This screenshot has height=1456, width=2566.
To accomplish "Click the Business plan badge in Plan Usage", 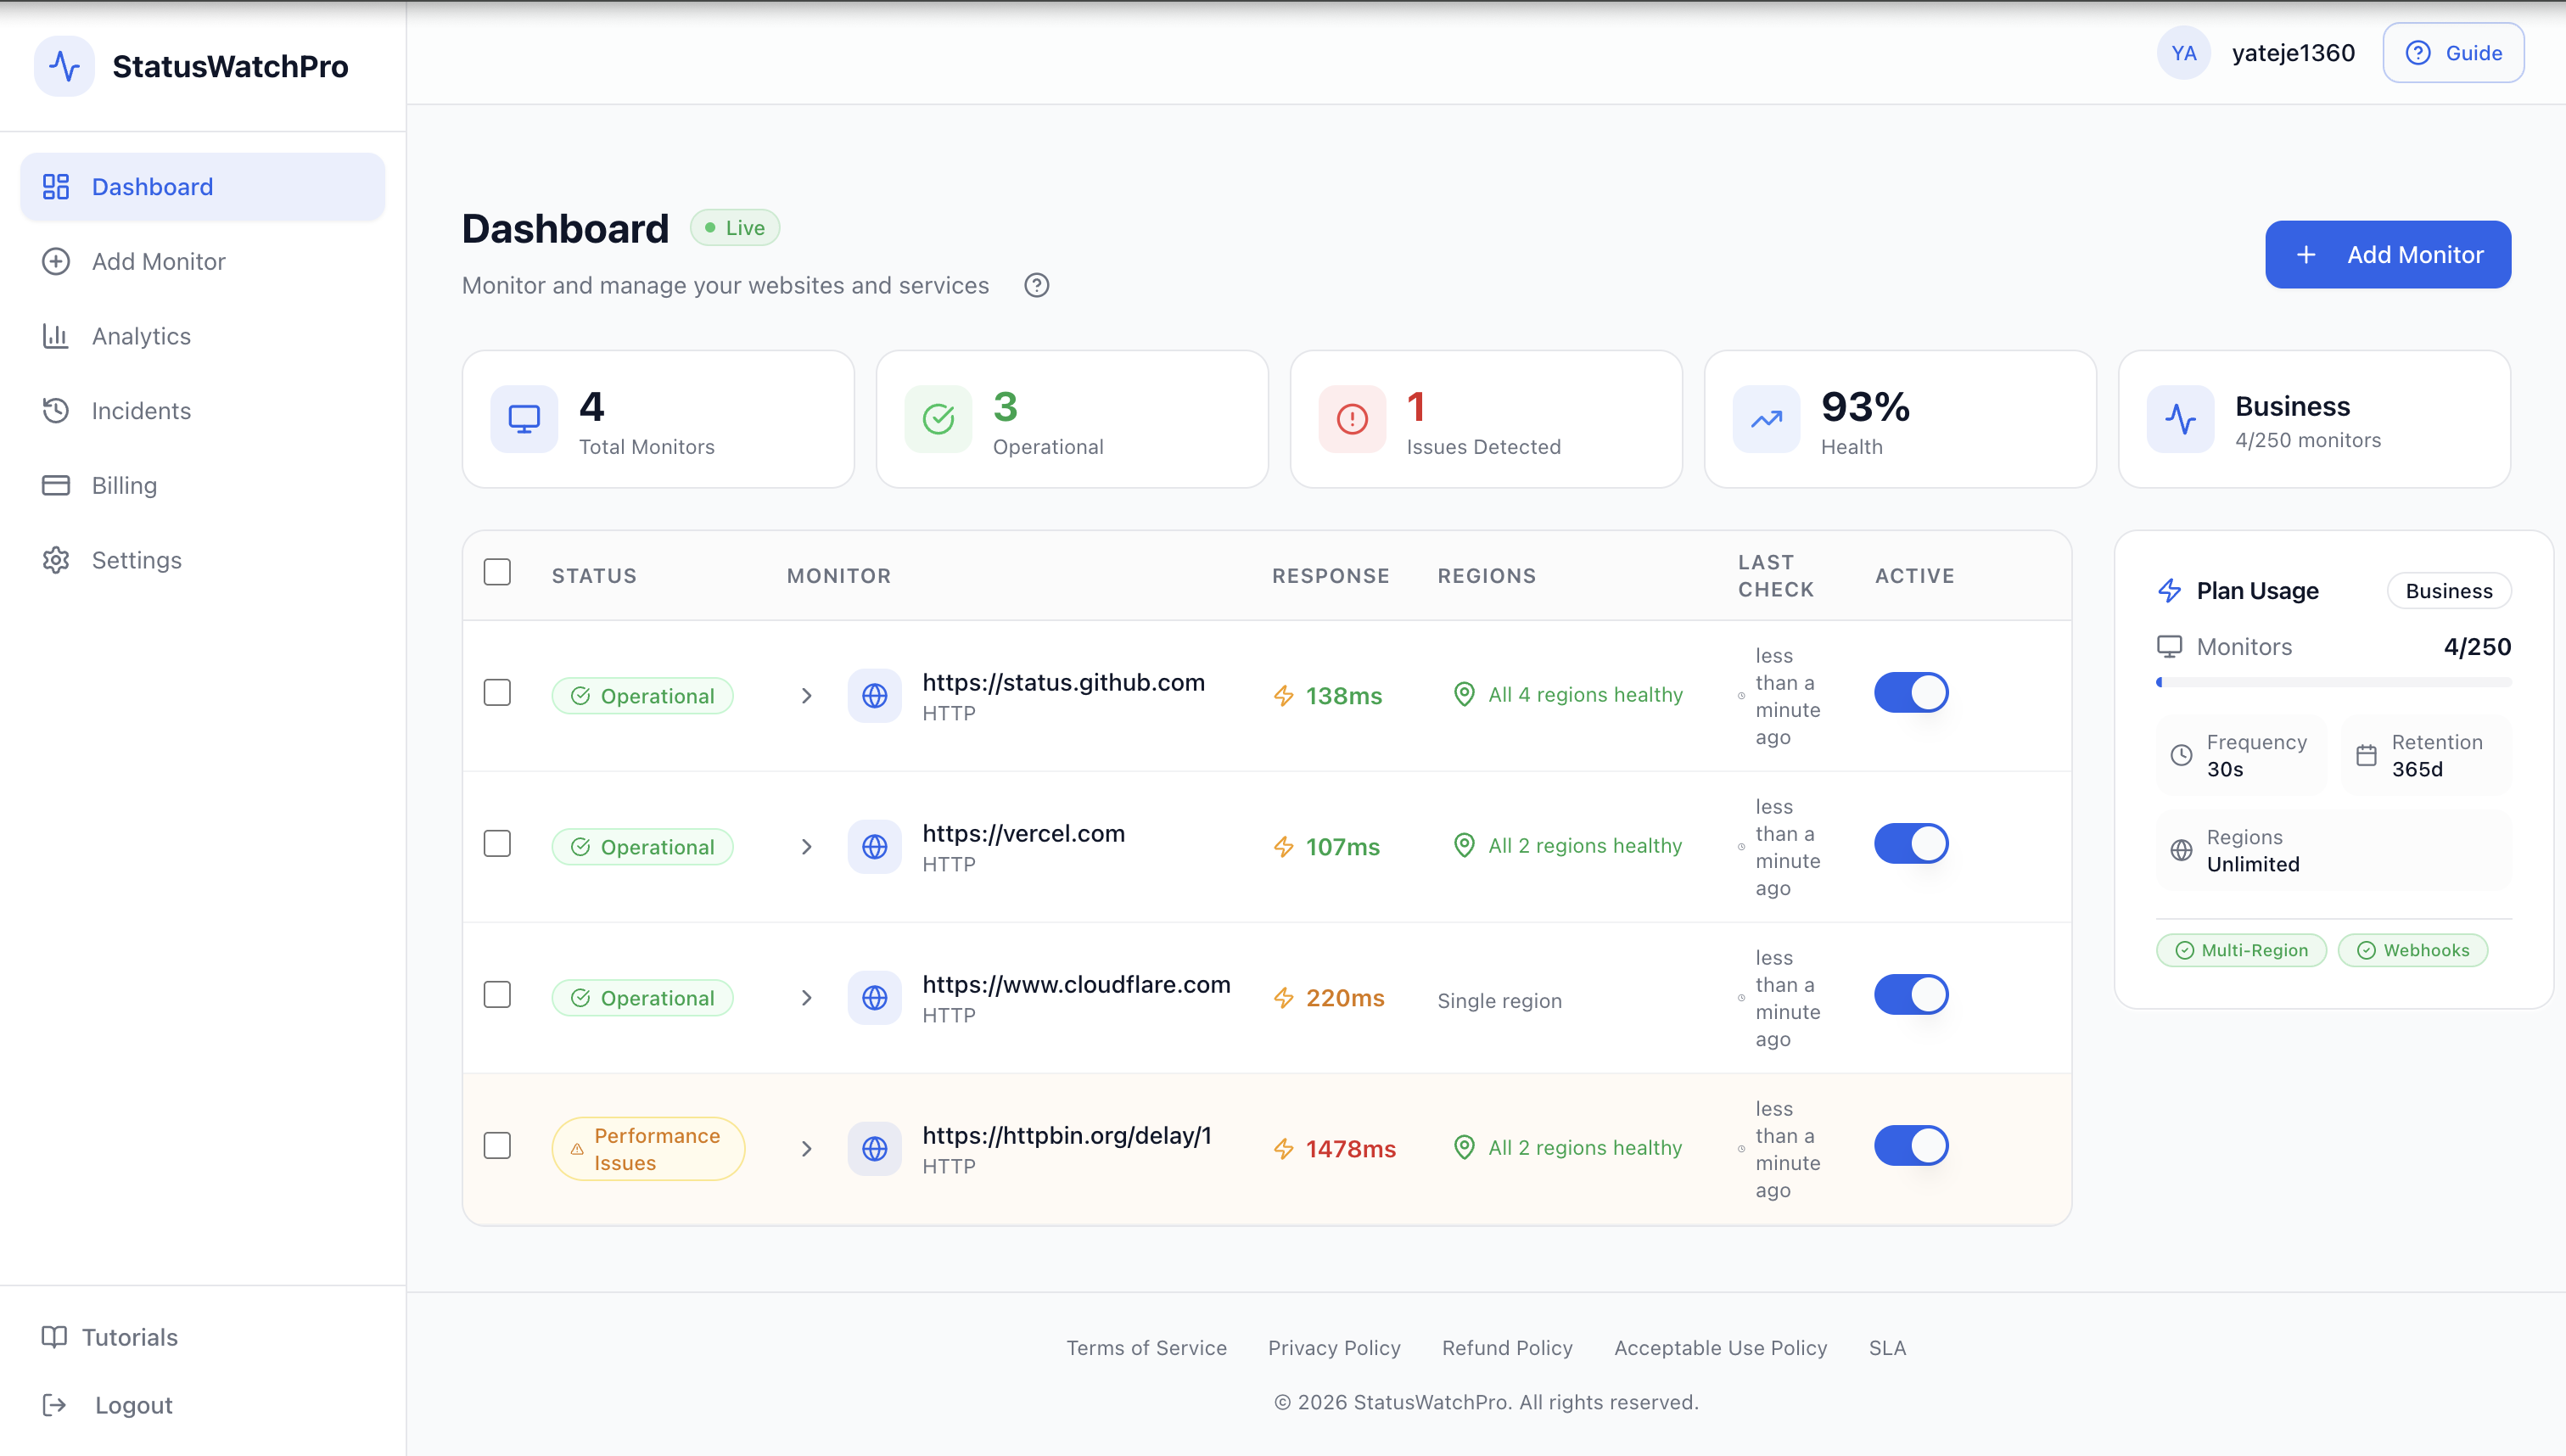I will pyautogui.click(x=2448, y=591).
